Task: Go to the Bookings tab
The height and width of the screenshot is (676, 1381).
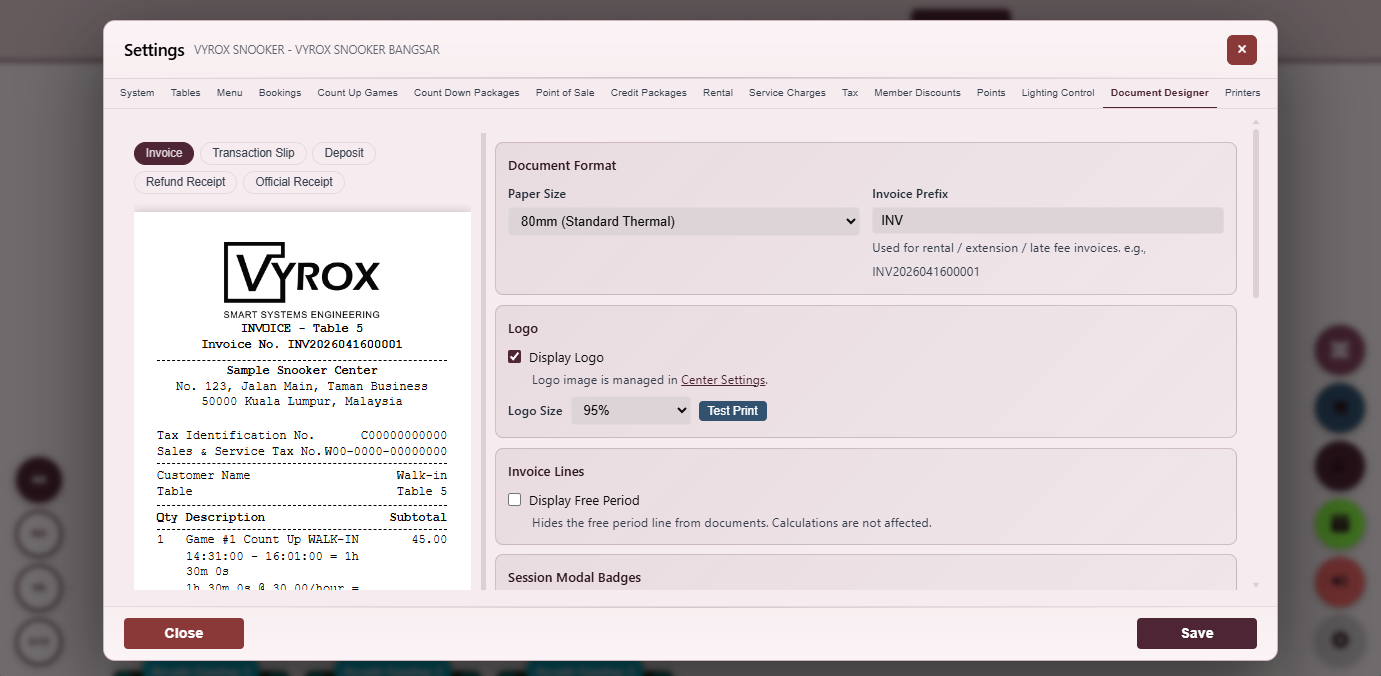Action: coord(280,93)
